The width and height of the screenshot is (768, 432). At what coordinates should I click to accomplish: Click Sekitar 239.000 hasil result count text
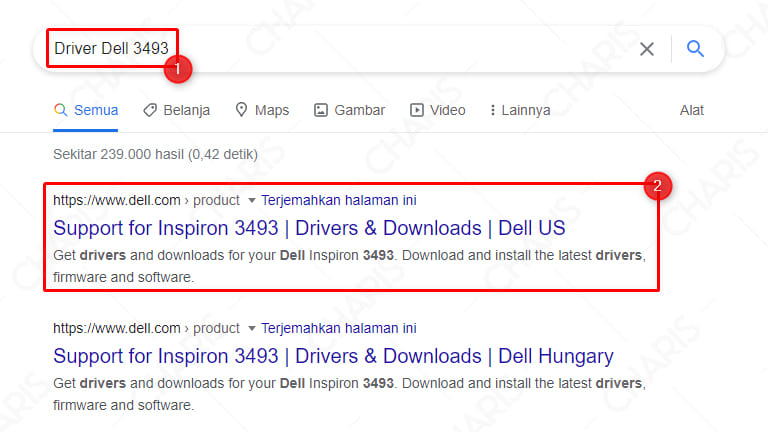click(155, 154)
